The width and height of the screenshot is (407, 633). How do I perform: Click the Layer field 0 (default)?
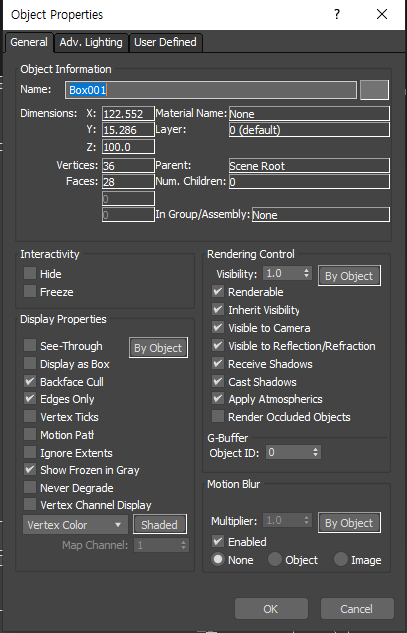pos(309,130)
